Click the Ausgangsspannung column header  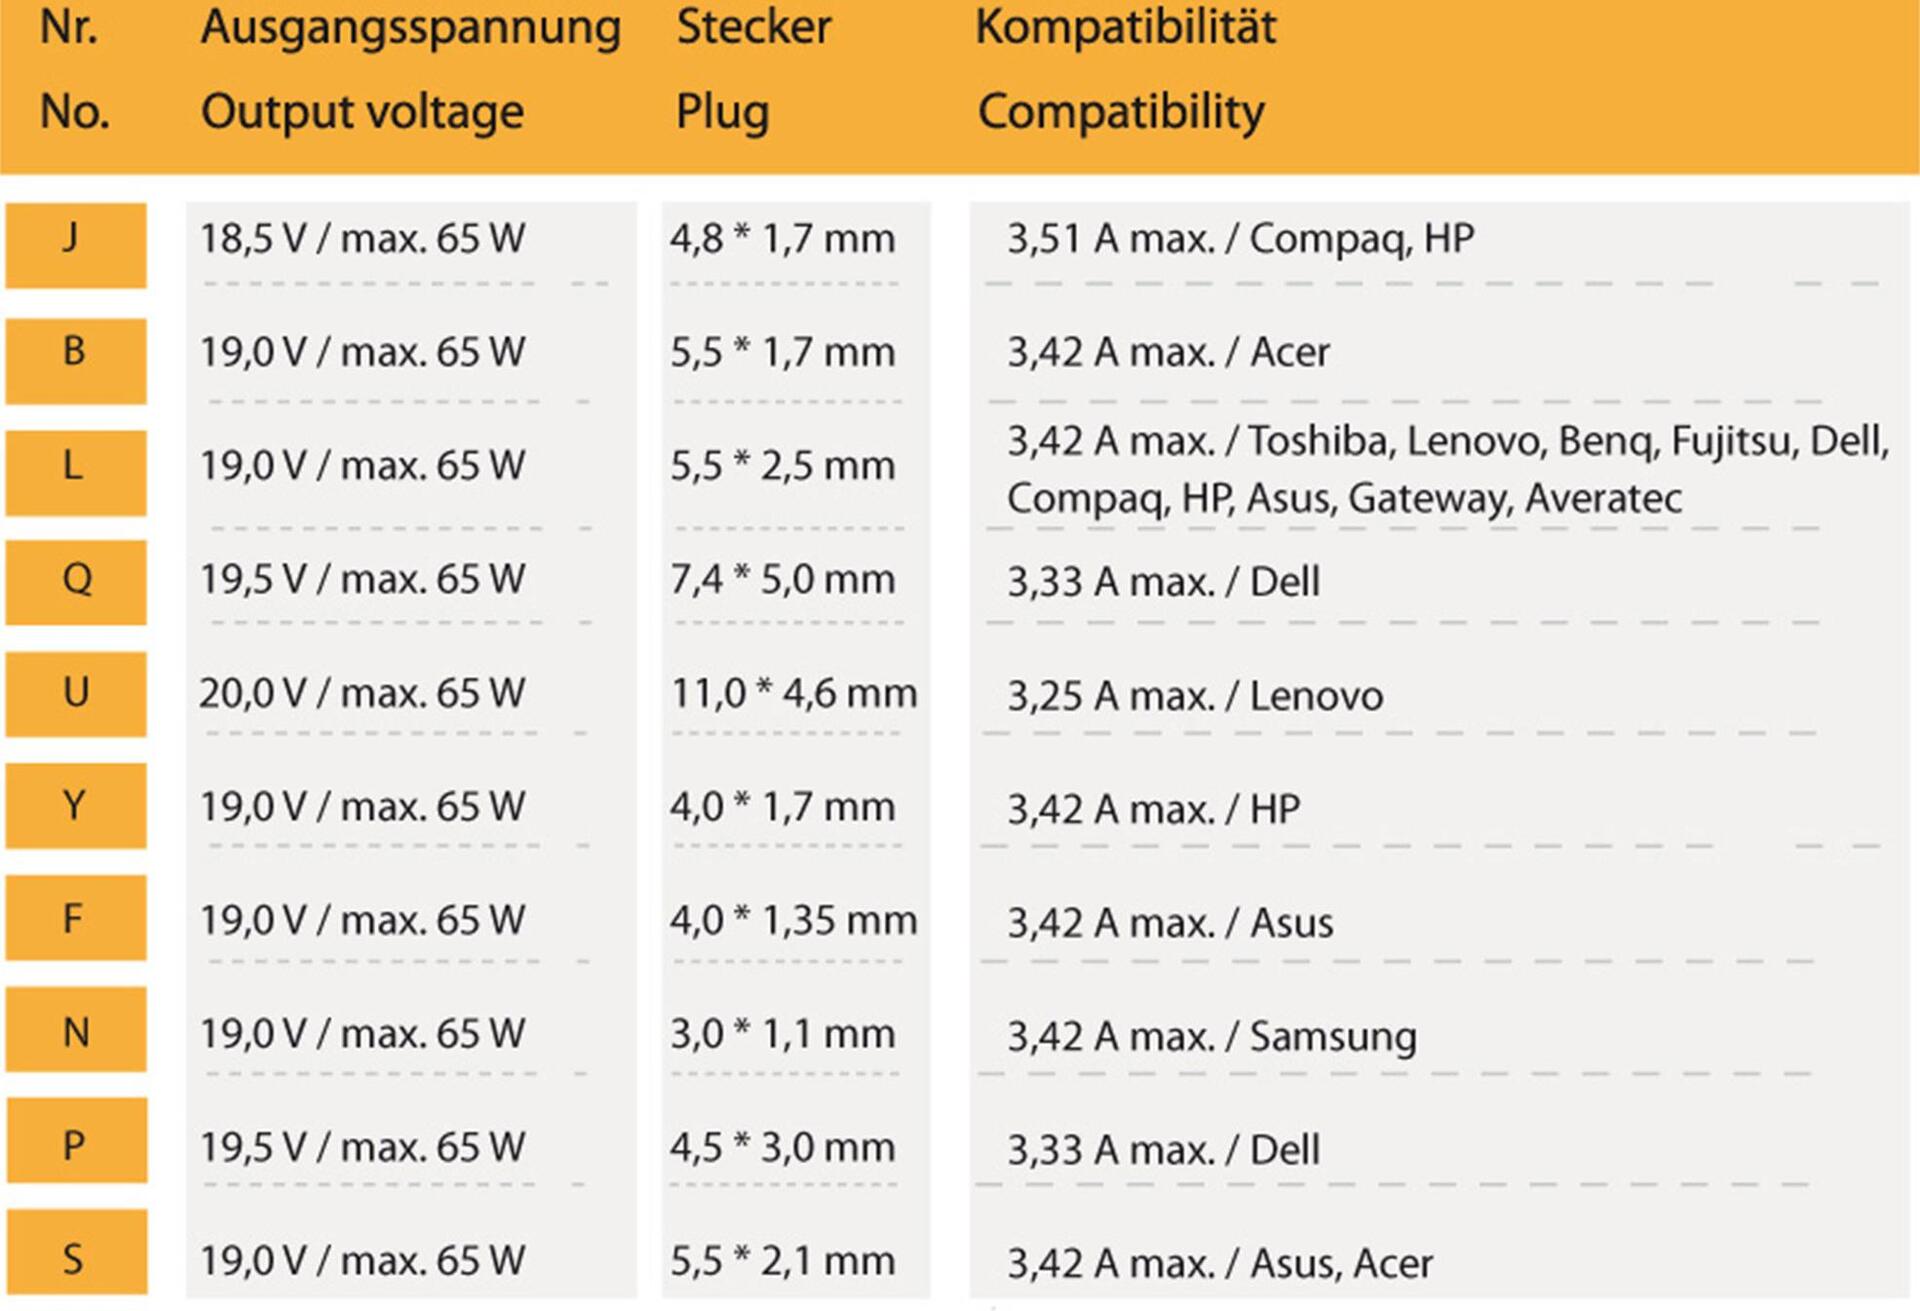pos(410,28)
